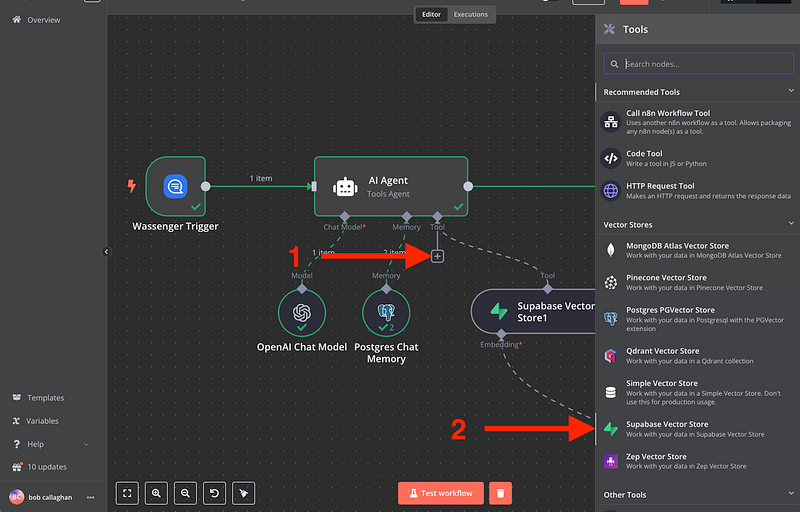Fit workflow to view
Image resolution: width=800 pixels, height=512 pixels.
click(x=128, y=493)
